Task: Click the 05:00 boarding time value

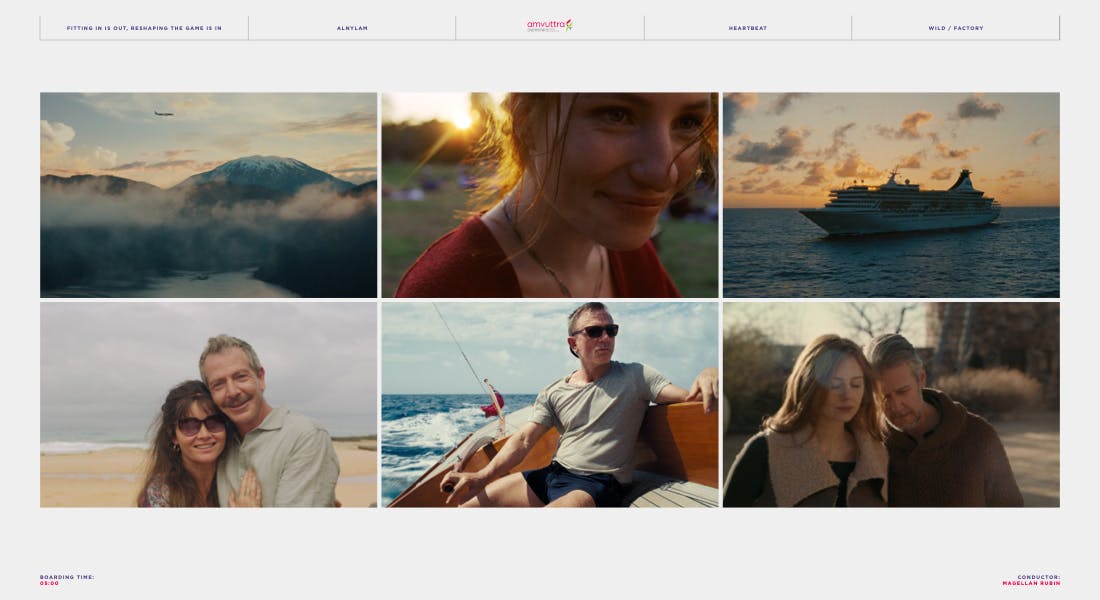Action: [50, 583]
